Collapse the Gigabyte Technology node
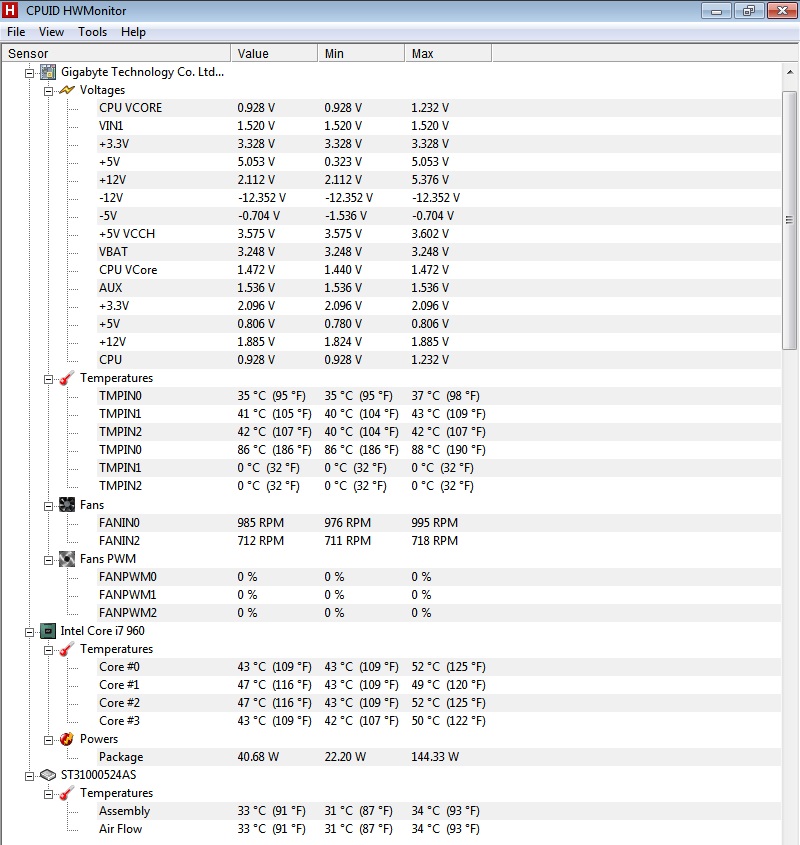800x845 pixels. [x=30, y=73]
